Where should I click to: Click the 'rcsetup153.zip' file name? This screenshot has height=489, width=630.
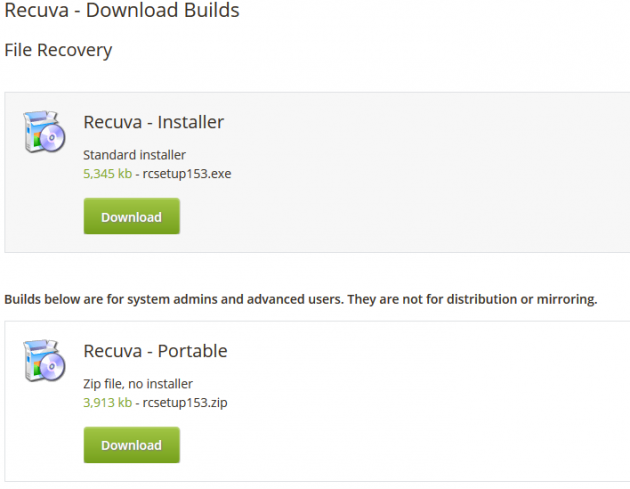click(x=185, y=402)
